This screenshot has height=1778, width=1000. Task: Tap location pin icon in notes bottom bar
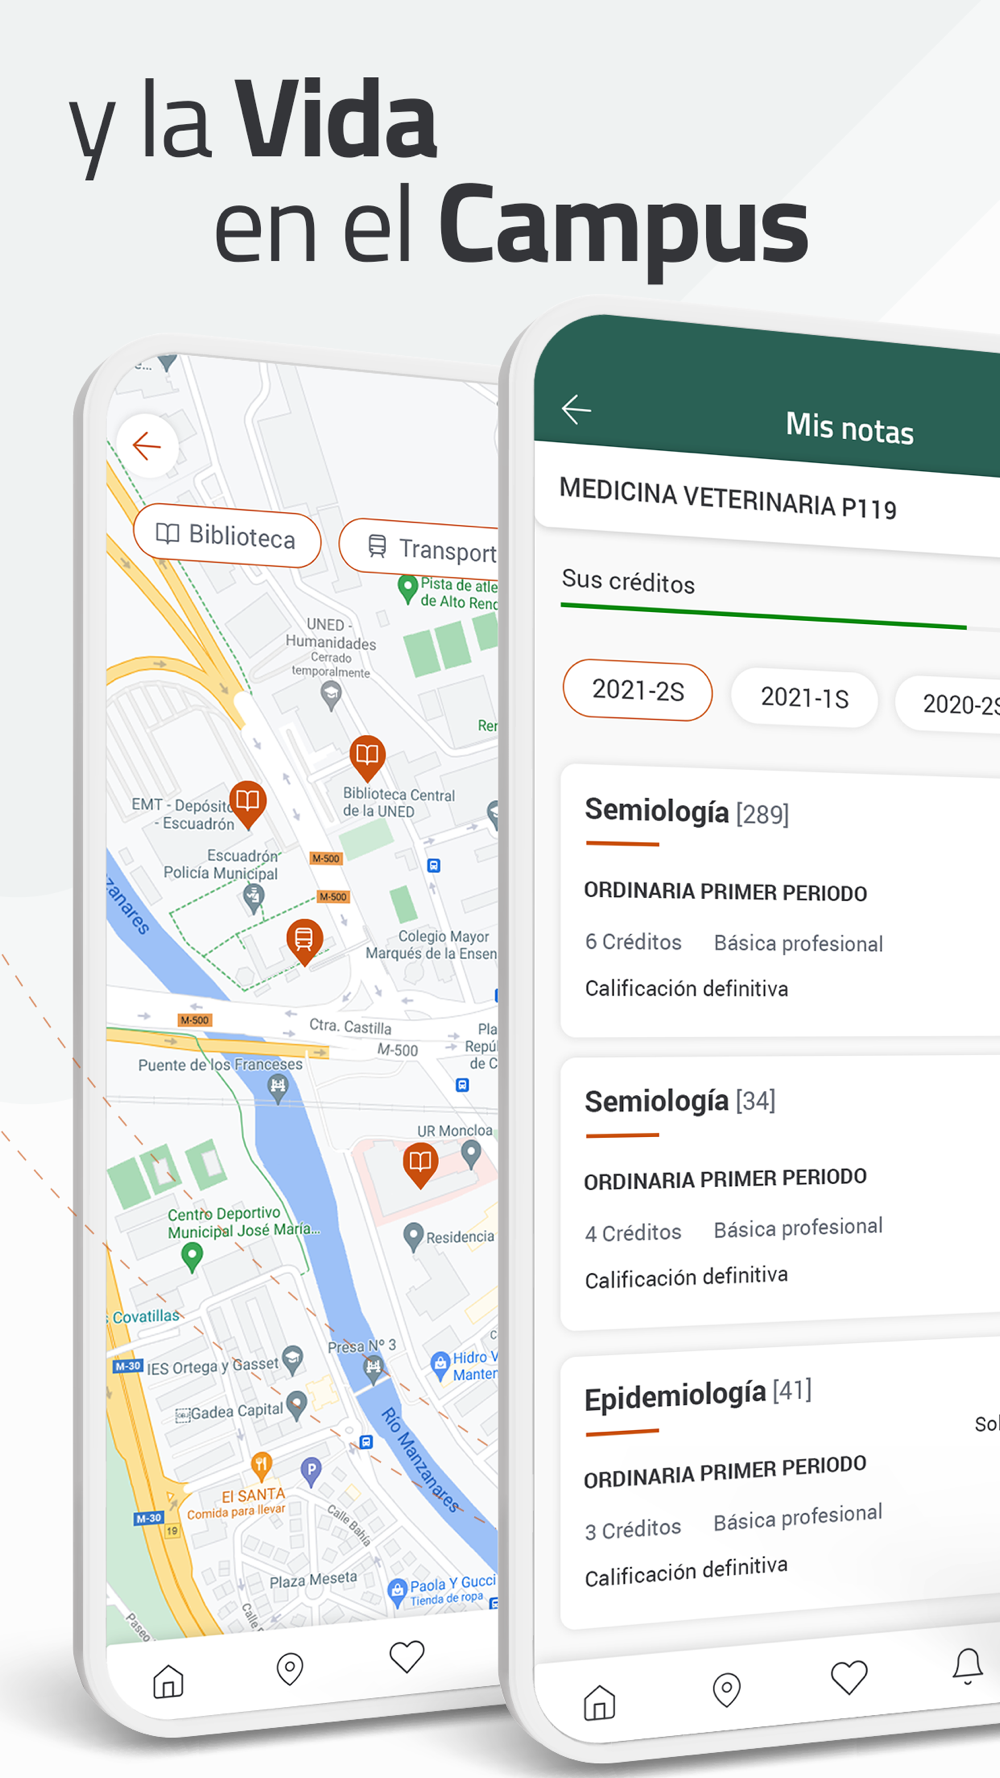[x=726, y=1689]
